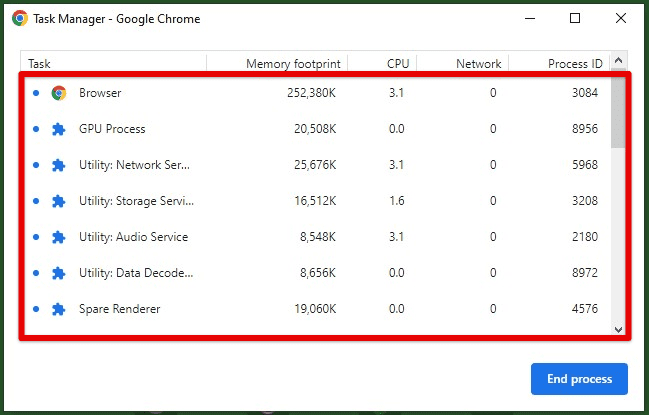Sort by the Process ID column header
This screenshot has height=415, width=649.
[559, 63]
